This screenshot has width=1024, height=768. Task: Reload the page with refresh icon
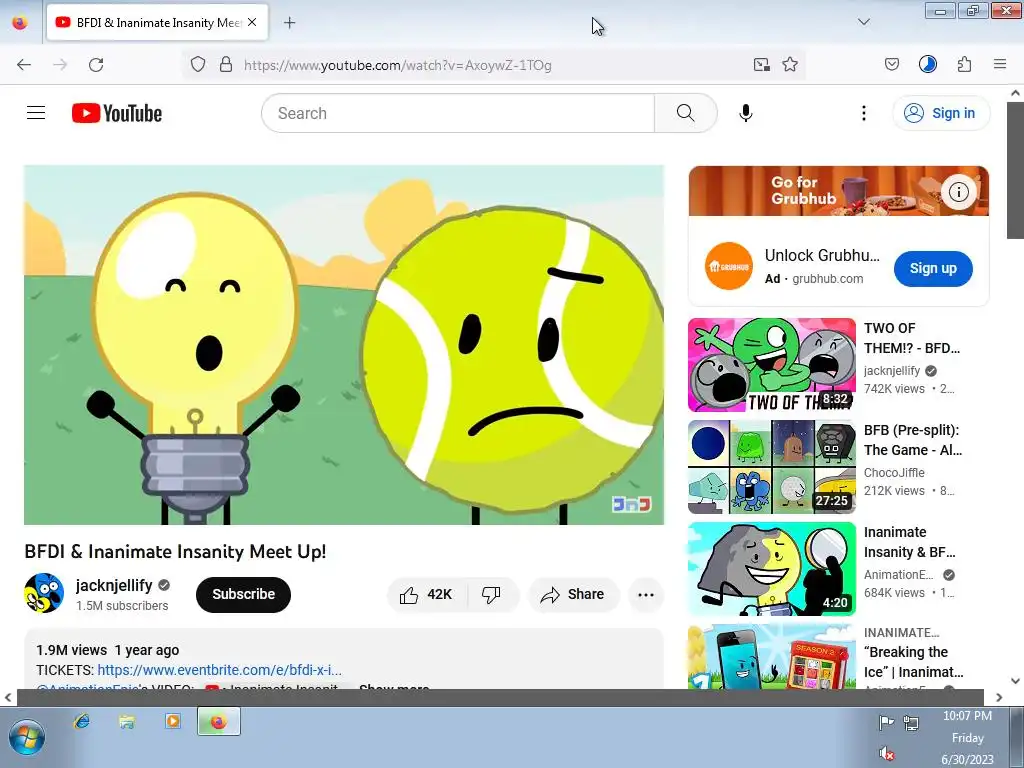(96, 64)
